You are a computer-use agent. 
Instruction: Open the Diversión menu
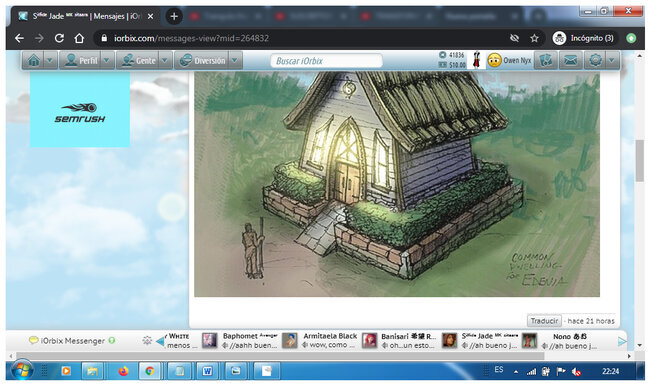[202, 61]
